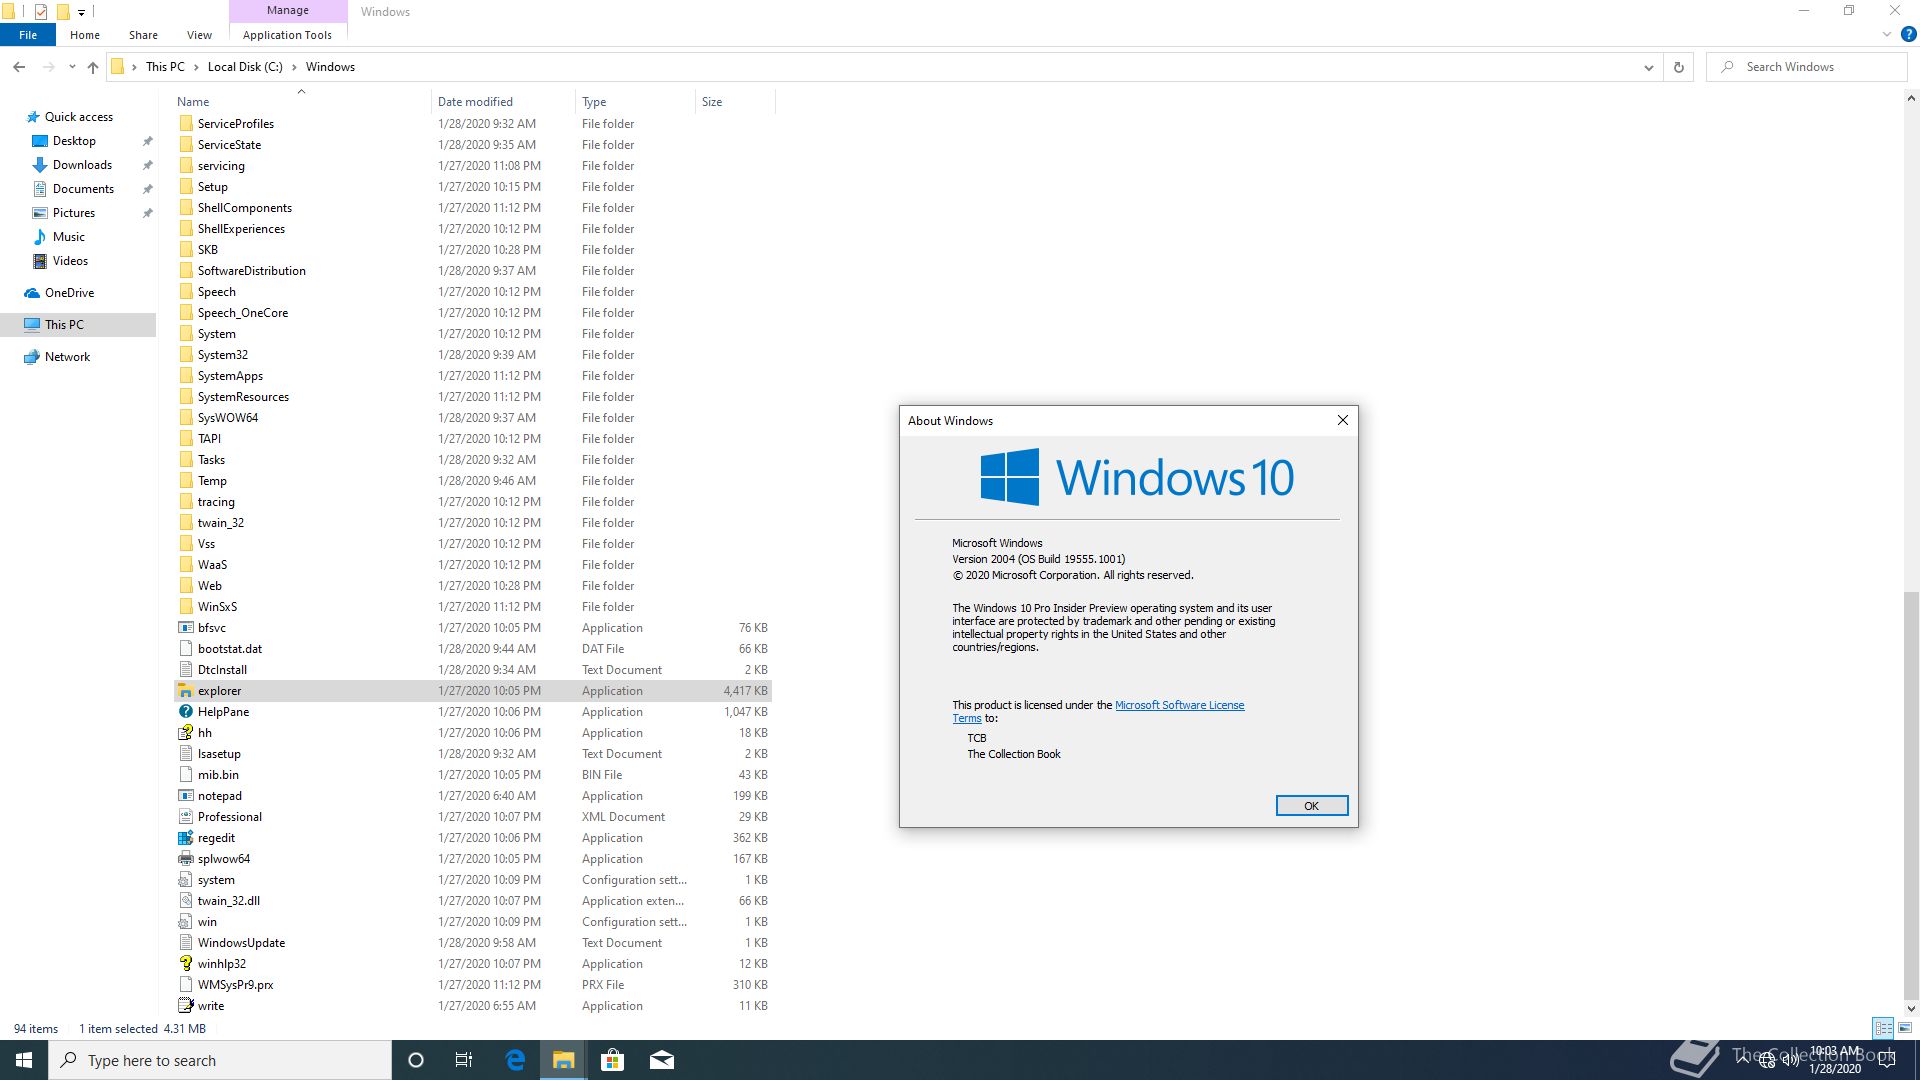The image size is (1920, 1080).
Task: Click the Network icon in navigation pane
Action: pos(32,357)
